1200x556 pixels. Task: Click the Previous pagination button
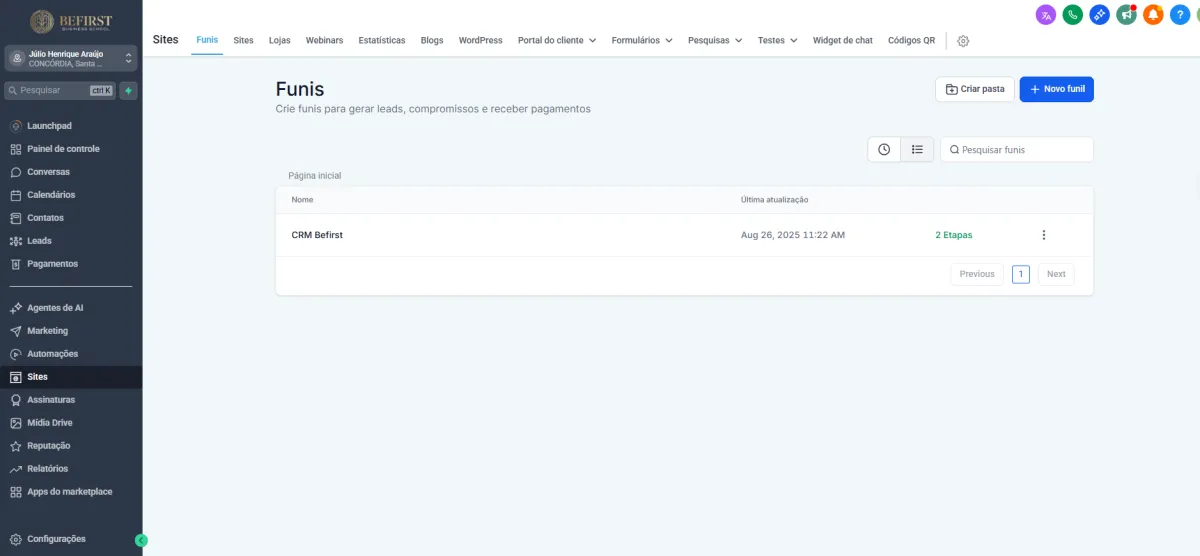tap(977, 274)
